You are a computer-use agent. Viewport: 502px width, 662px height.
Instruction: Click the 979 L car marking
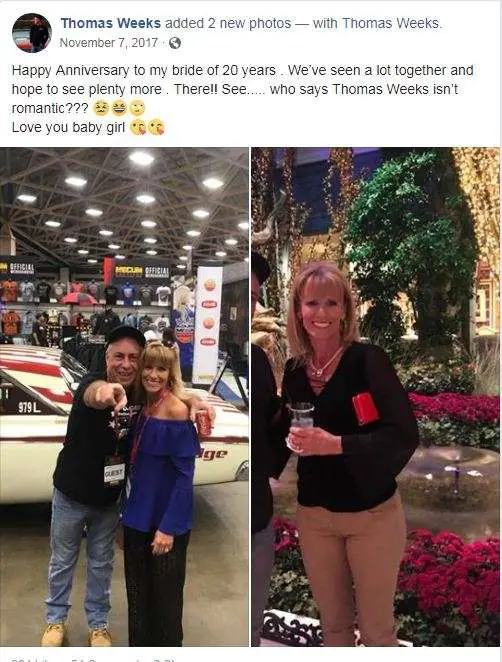coord(29,407)
